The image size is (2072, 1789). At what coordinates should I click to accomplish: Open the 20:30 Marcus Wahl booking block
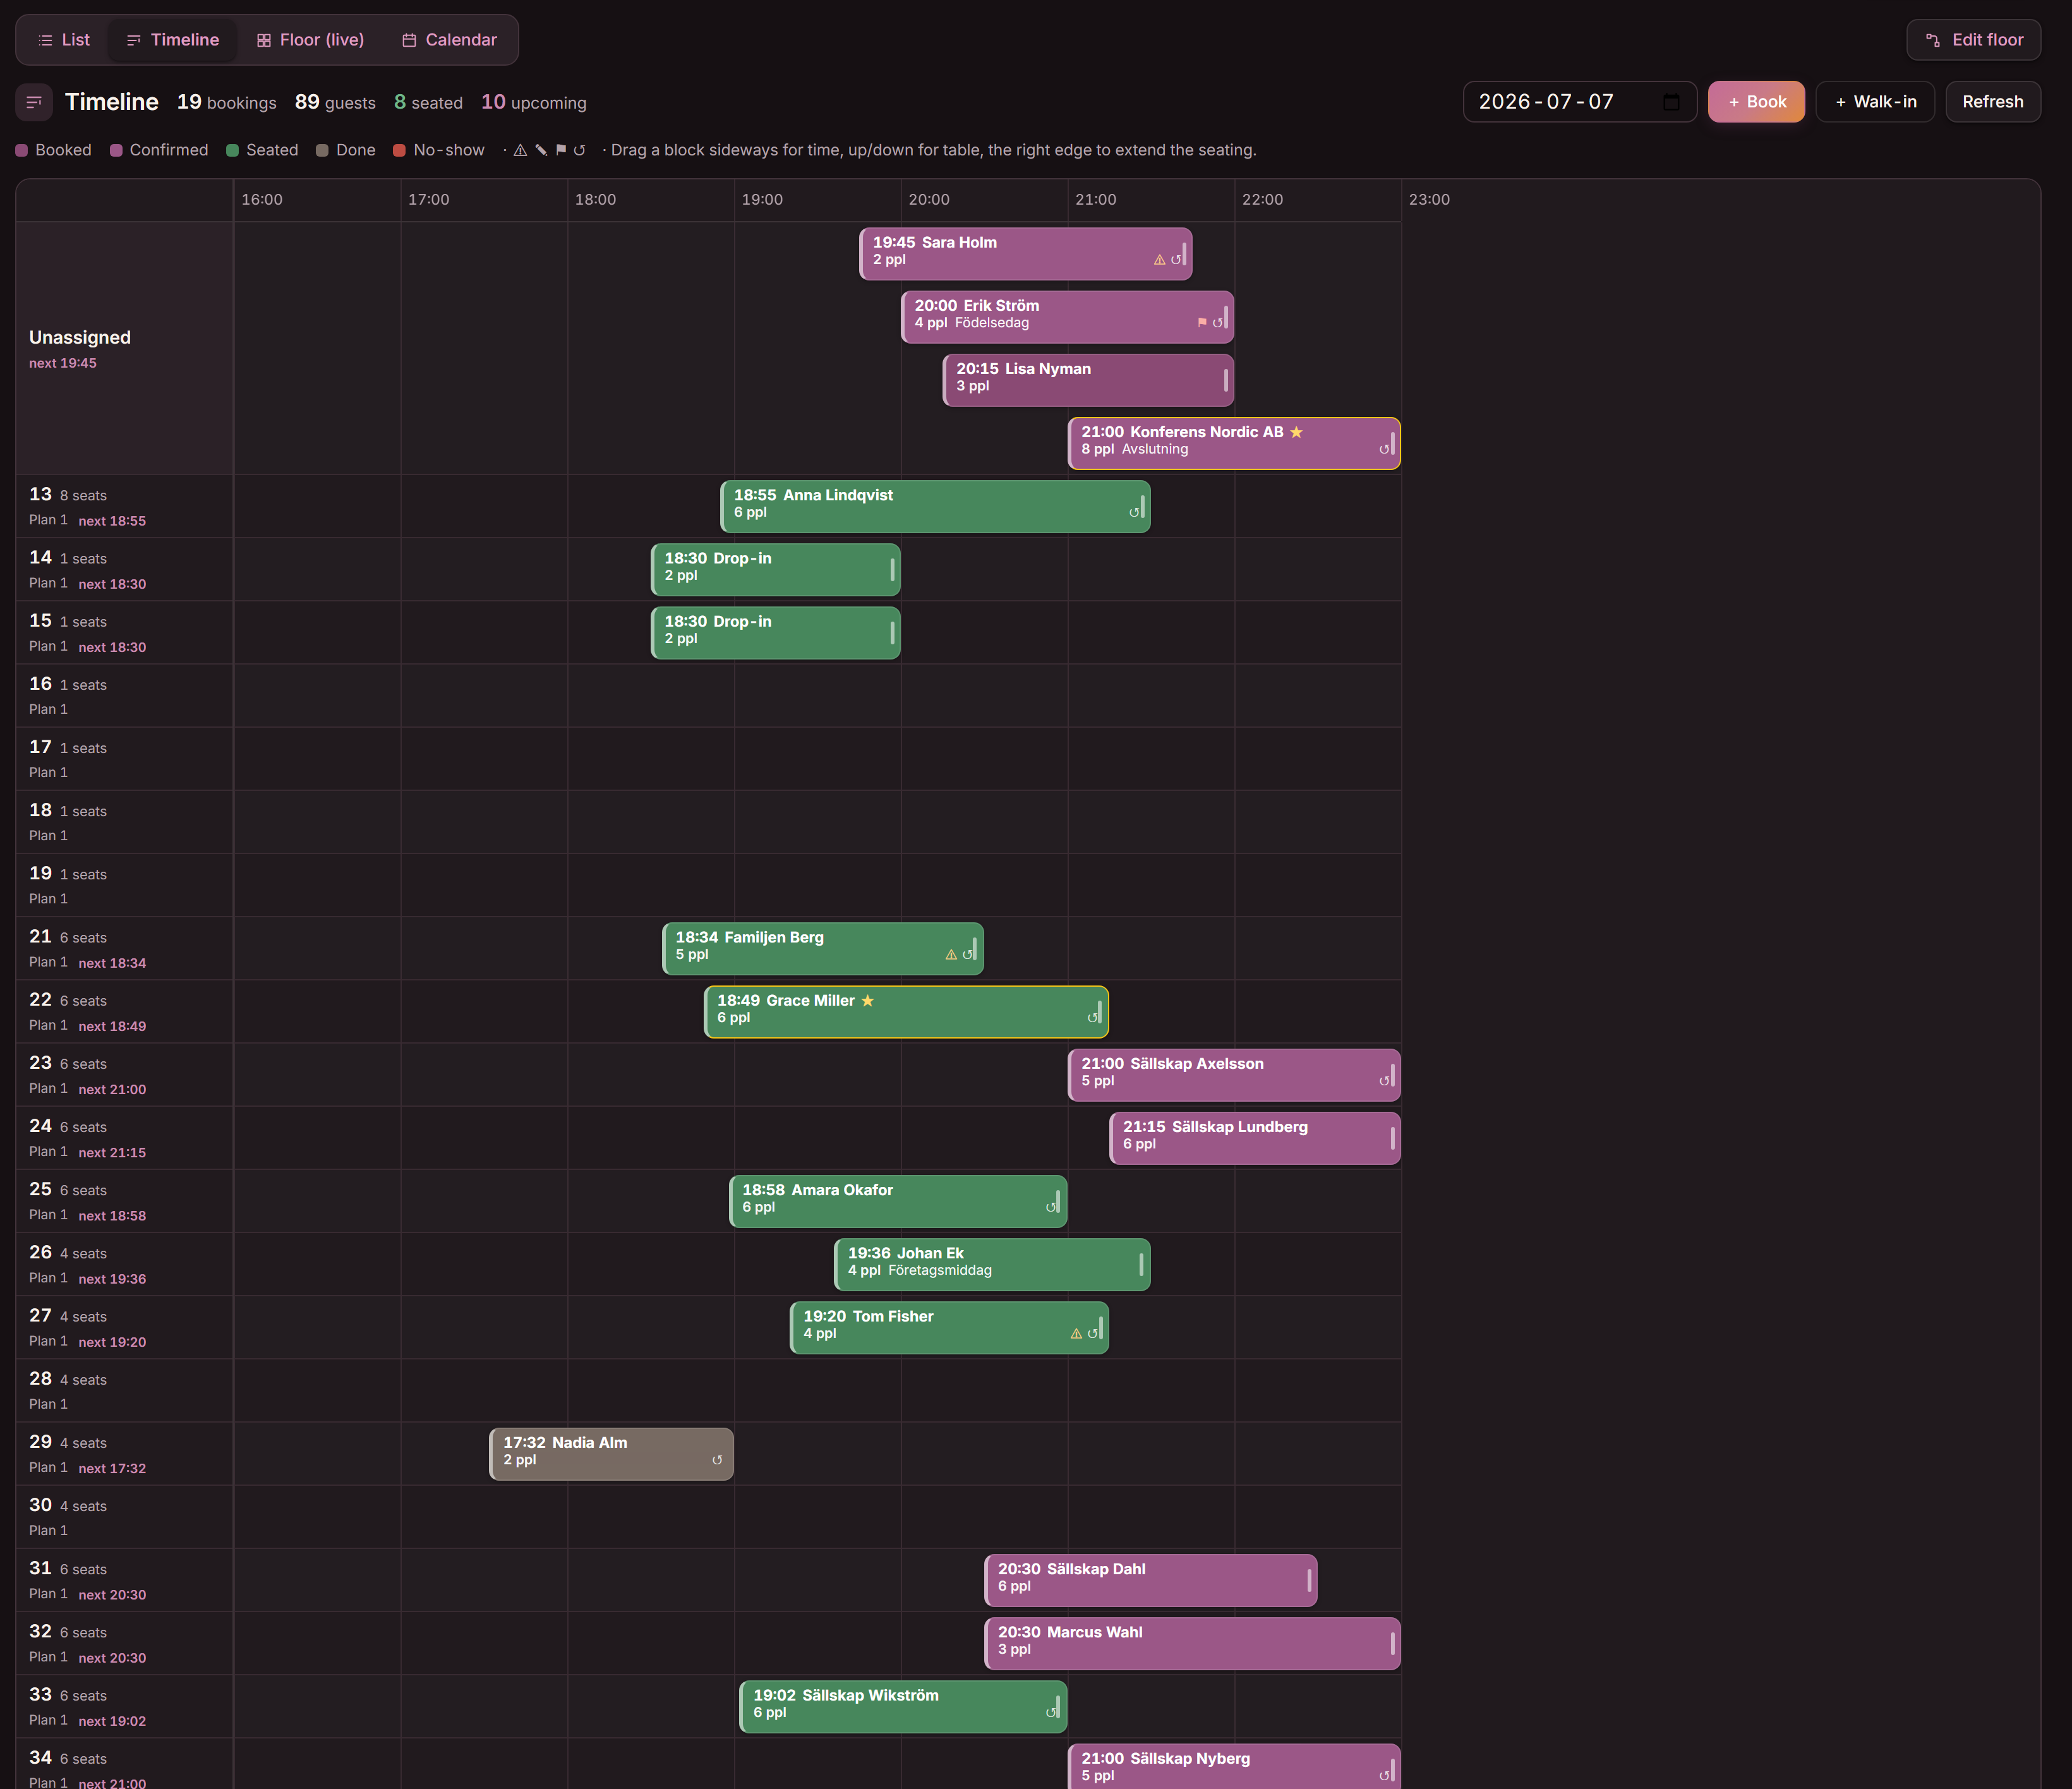tap(1192, 1644)
